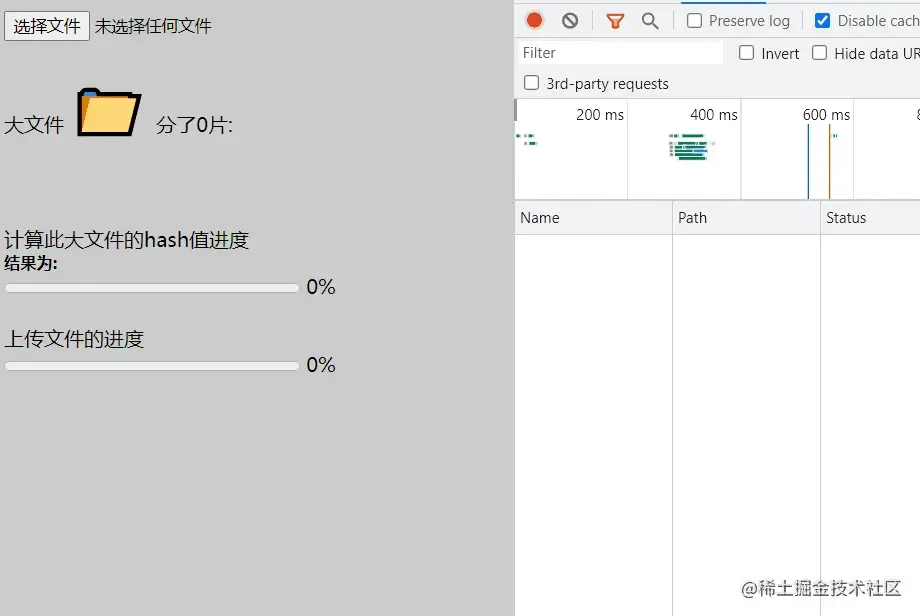Enable the Preserve log checkbox
The height and width of the screenshot is (616, 920).
(694, 21)
